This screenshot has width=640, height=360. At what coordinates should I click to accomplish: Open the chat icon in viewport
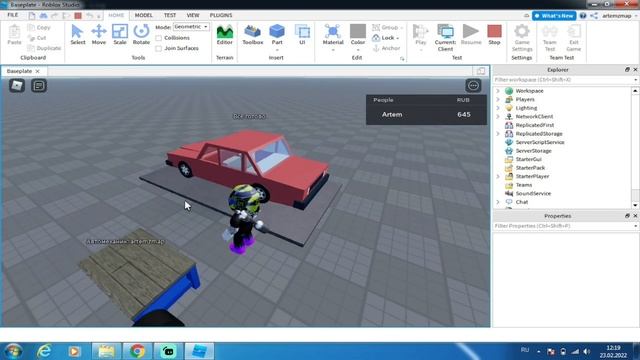pos(39,85)
